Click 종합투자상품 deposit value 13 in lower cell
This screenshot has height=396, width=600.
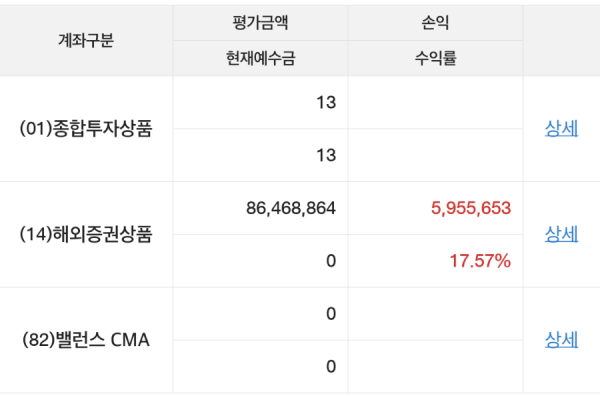pos(326,155)
